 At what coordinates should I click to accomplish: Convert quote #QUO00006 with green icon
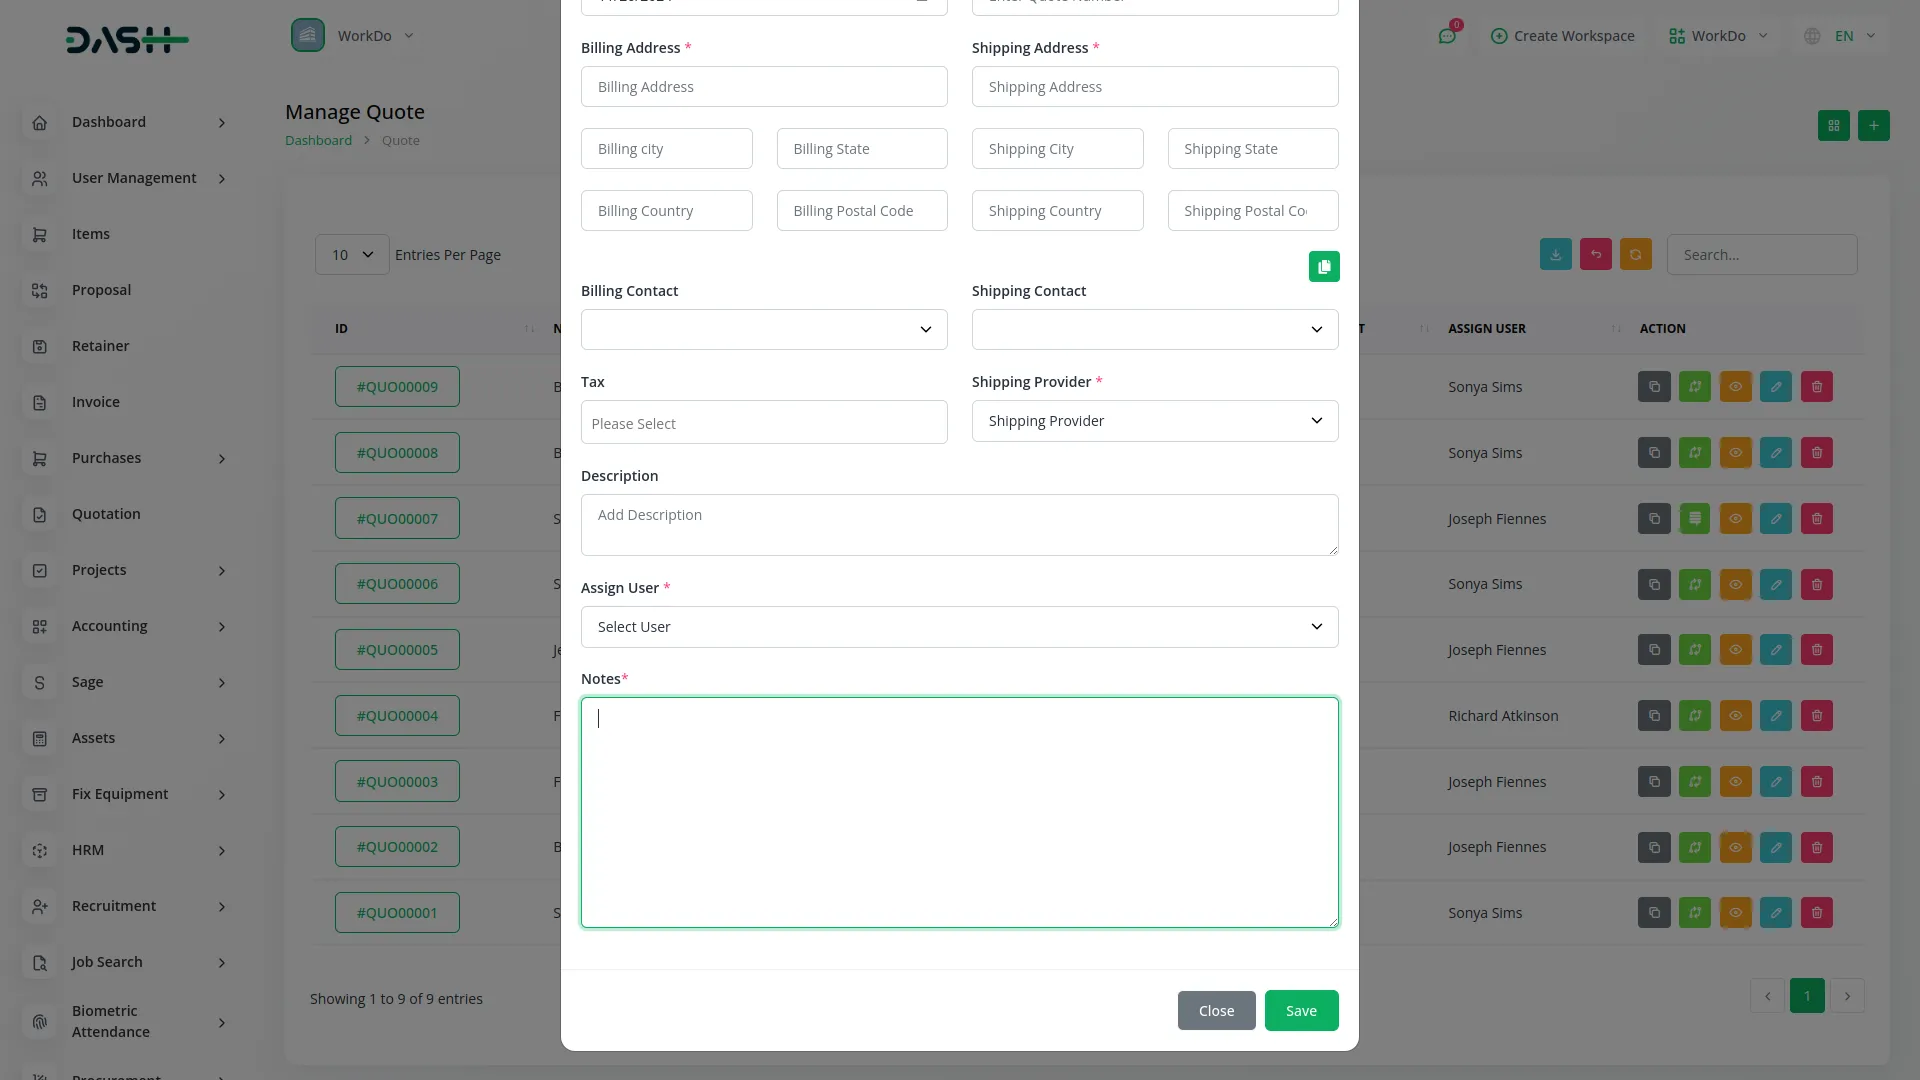click(1695, 585)
